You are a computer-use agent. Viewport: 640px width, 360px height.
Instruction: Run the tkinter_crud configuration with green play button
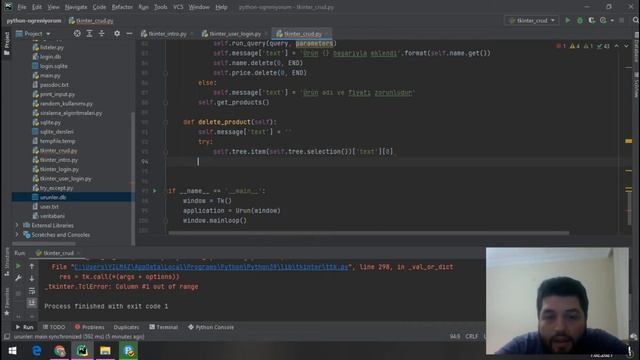coord(567,20)
